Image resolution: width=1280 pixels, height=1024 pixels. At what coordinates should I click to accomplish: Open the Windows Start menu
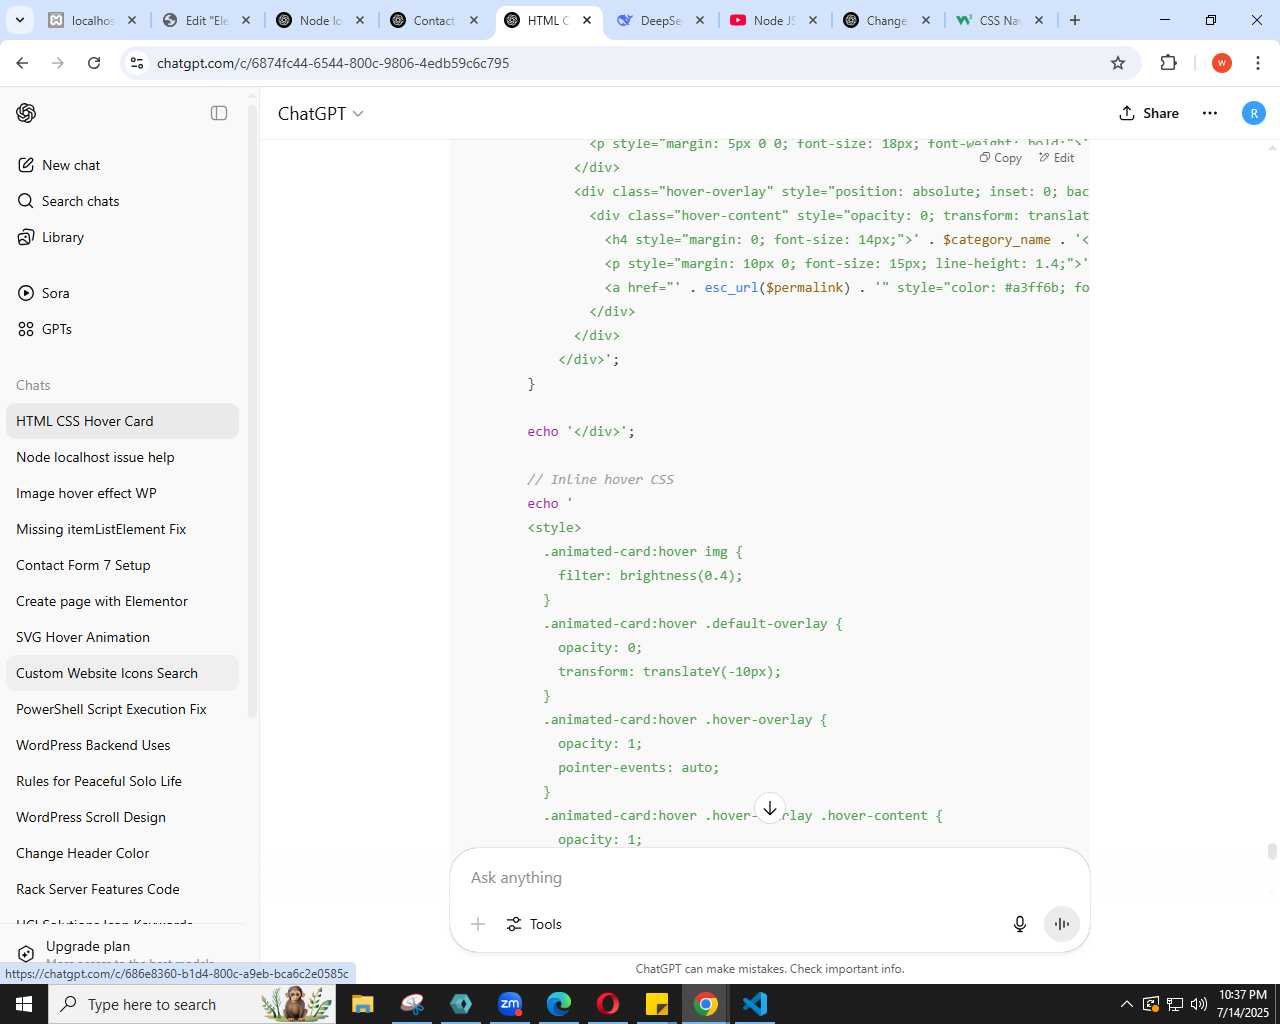24,1004
